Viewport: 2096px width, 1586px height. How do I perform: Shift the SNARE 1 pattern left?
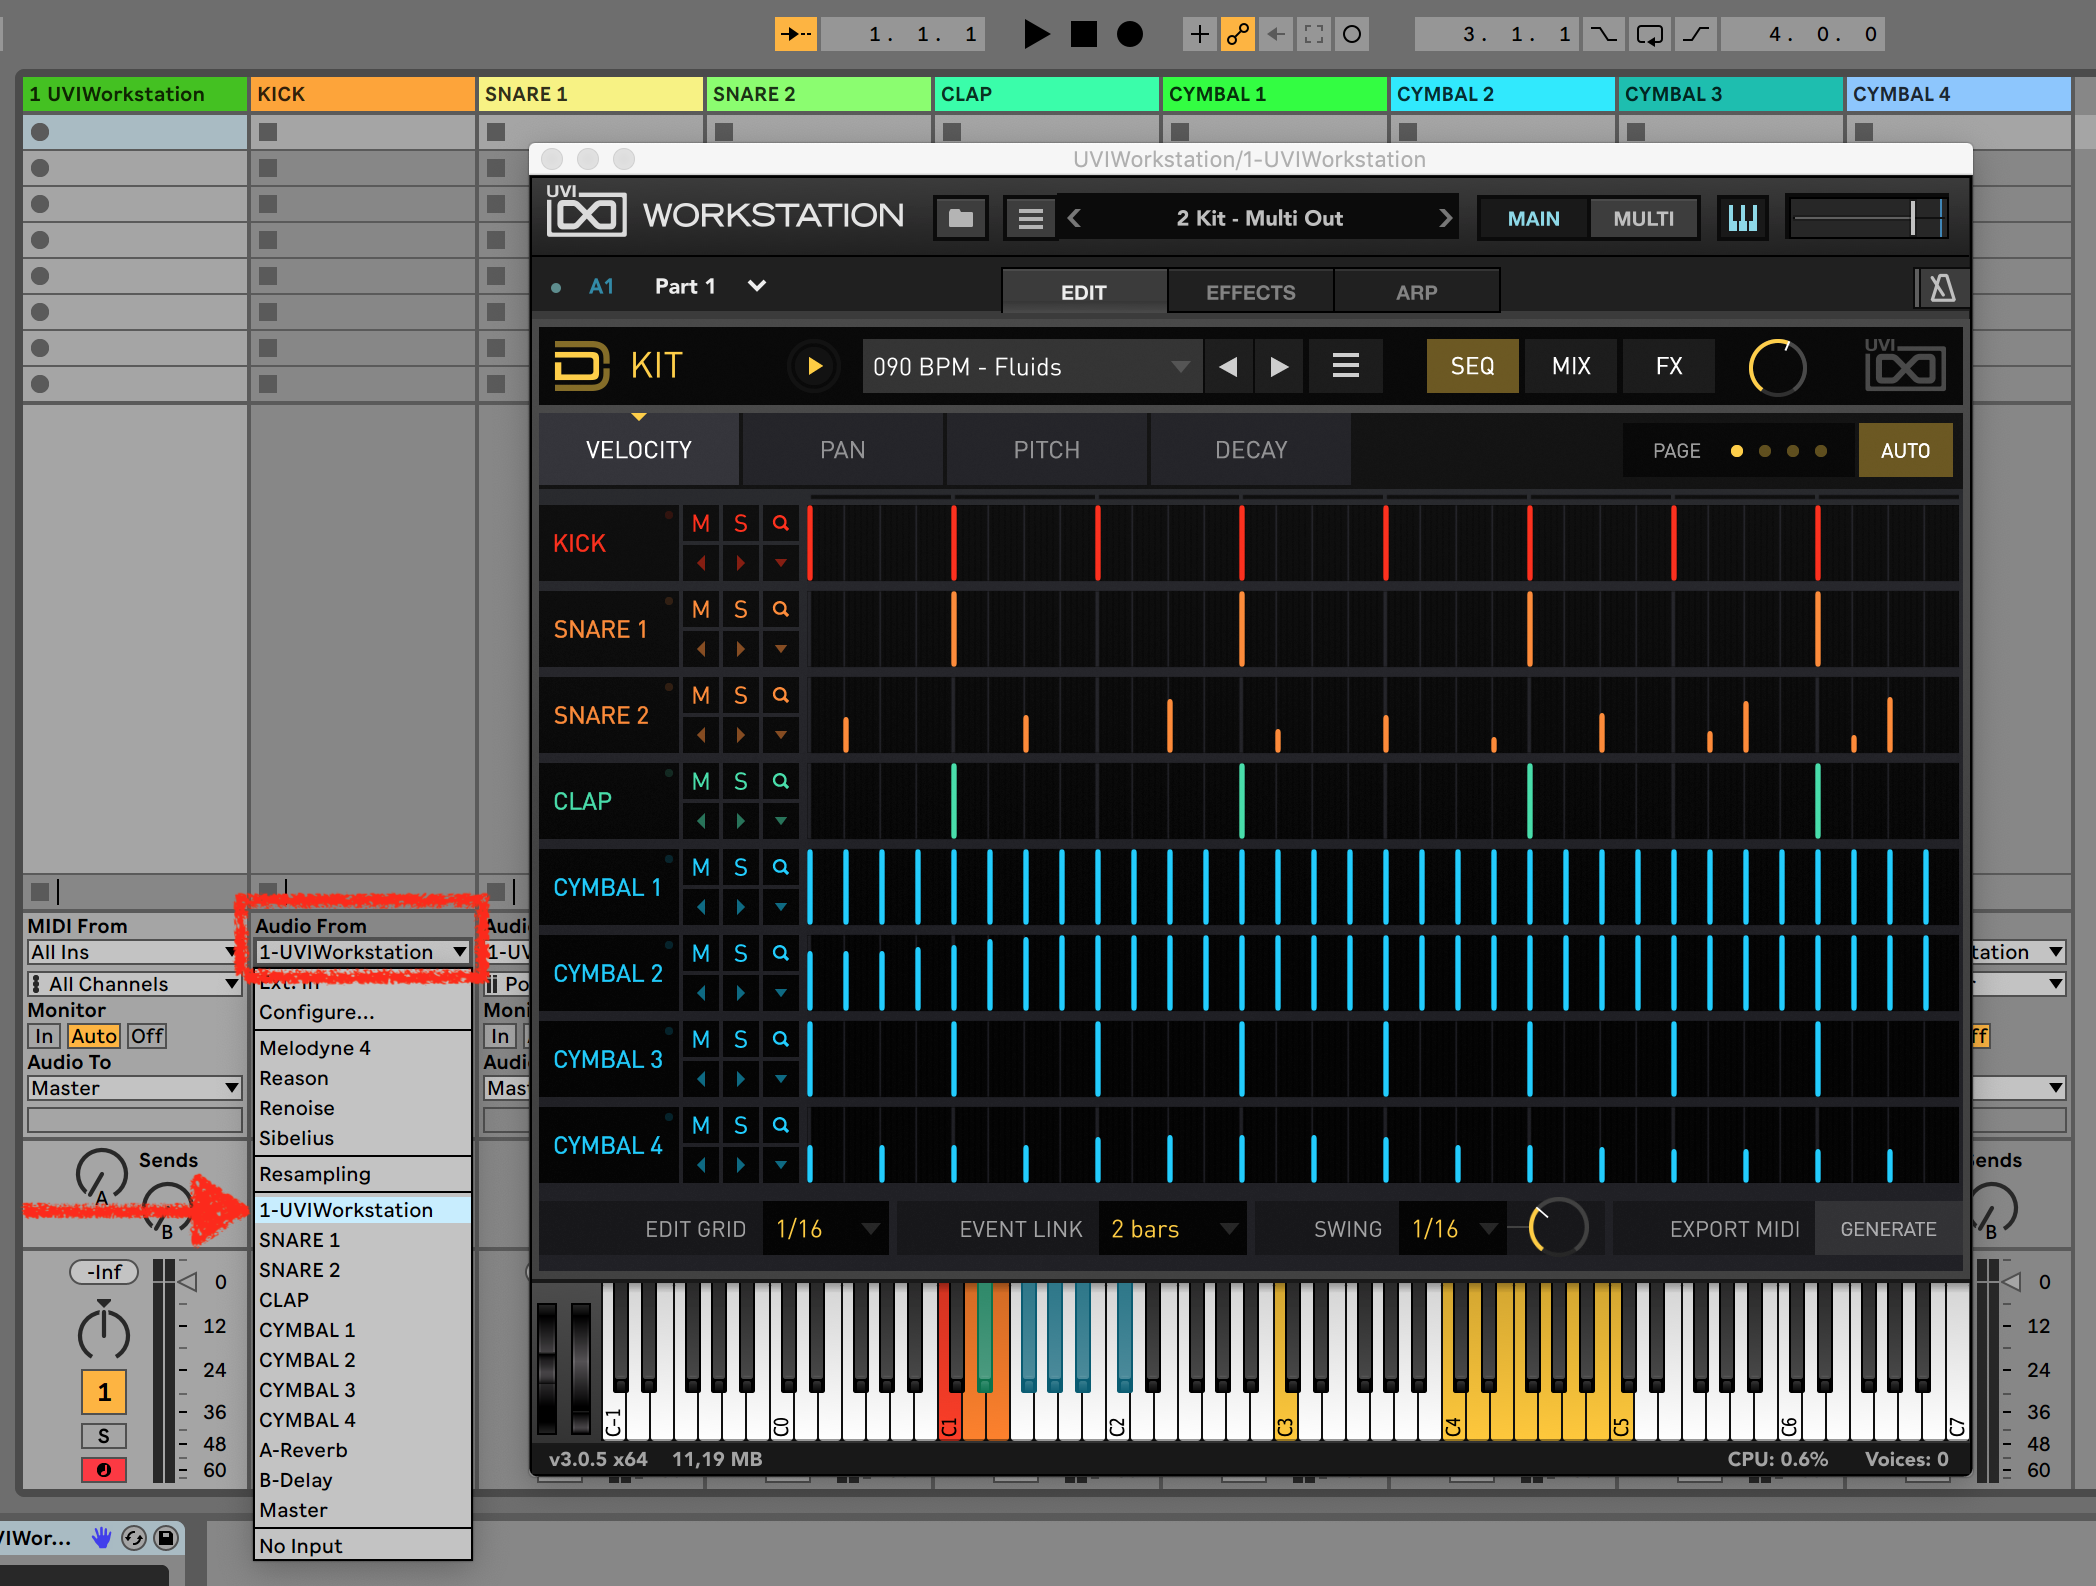tap(701, 649)
